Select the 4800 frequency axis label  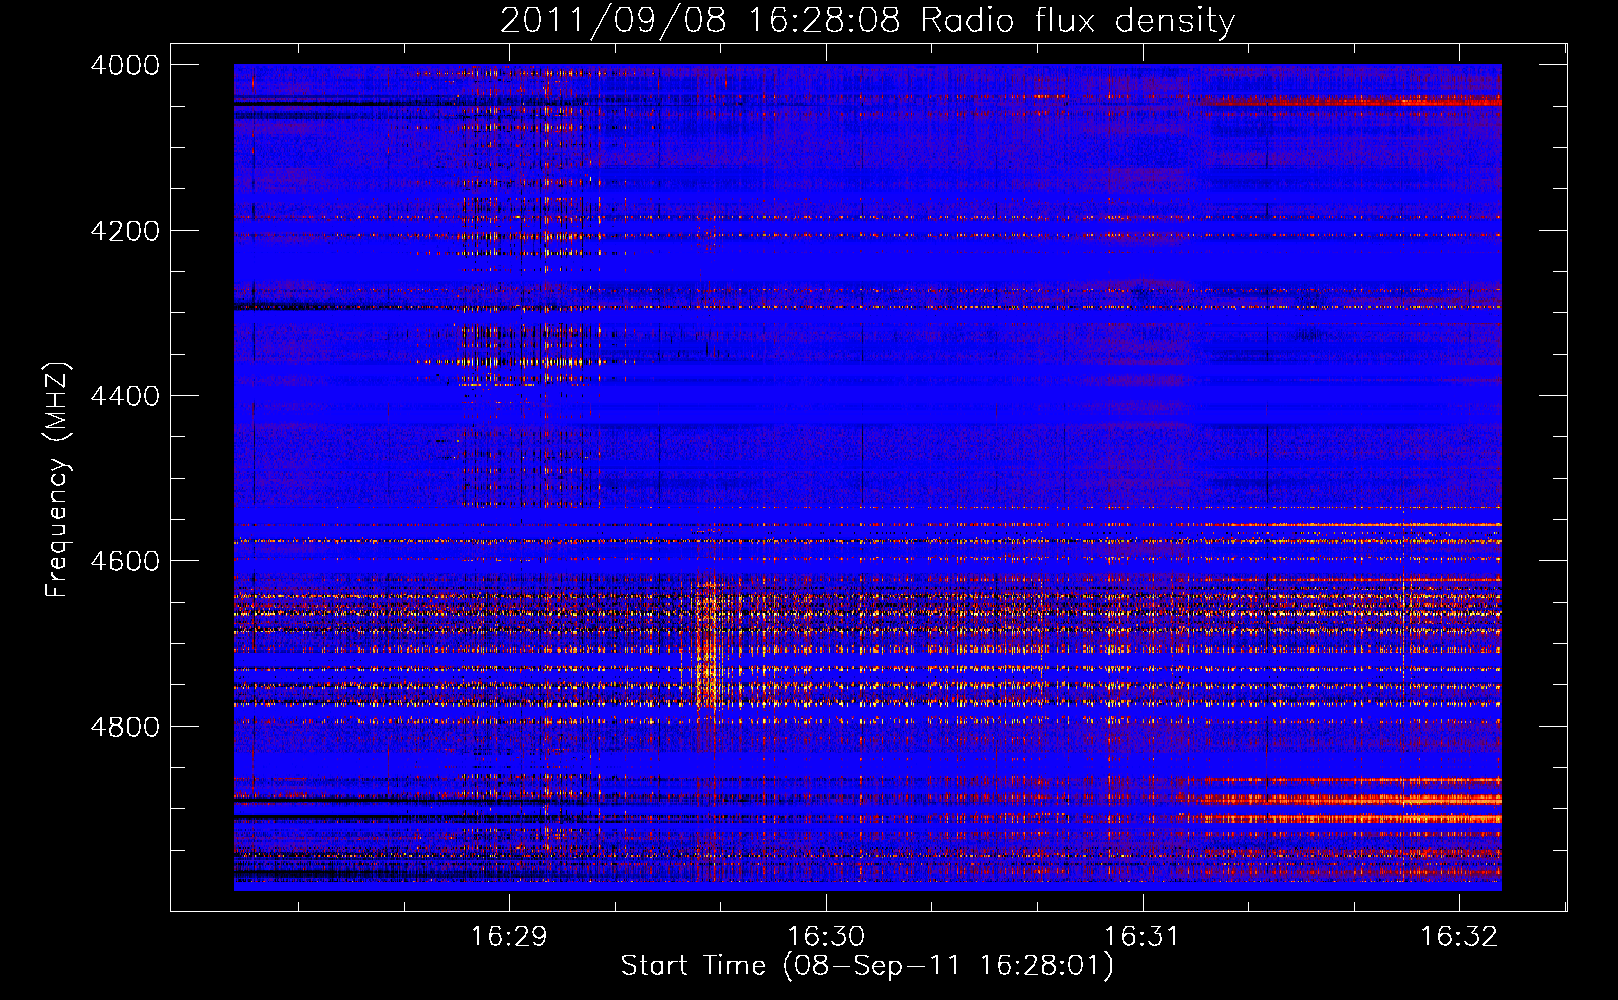(125, 726)
